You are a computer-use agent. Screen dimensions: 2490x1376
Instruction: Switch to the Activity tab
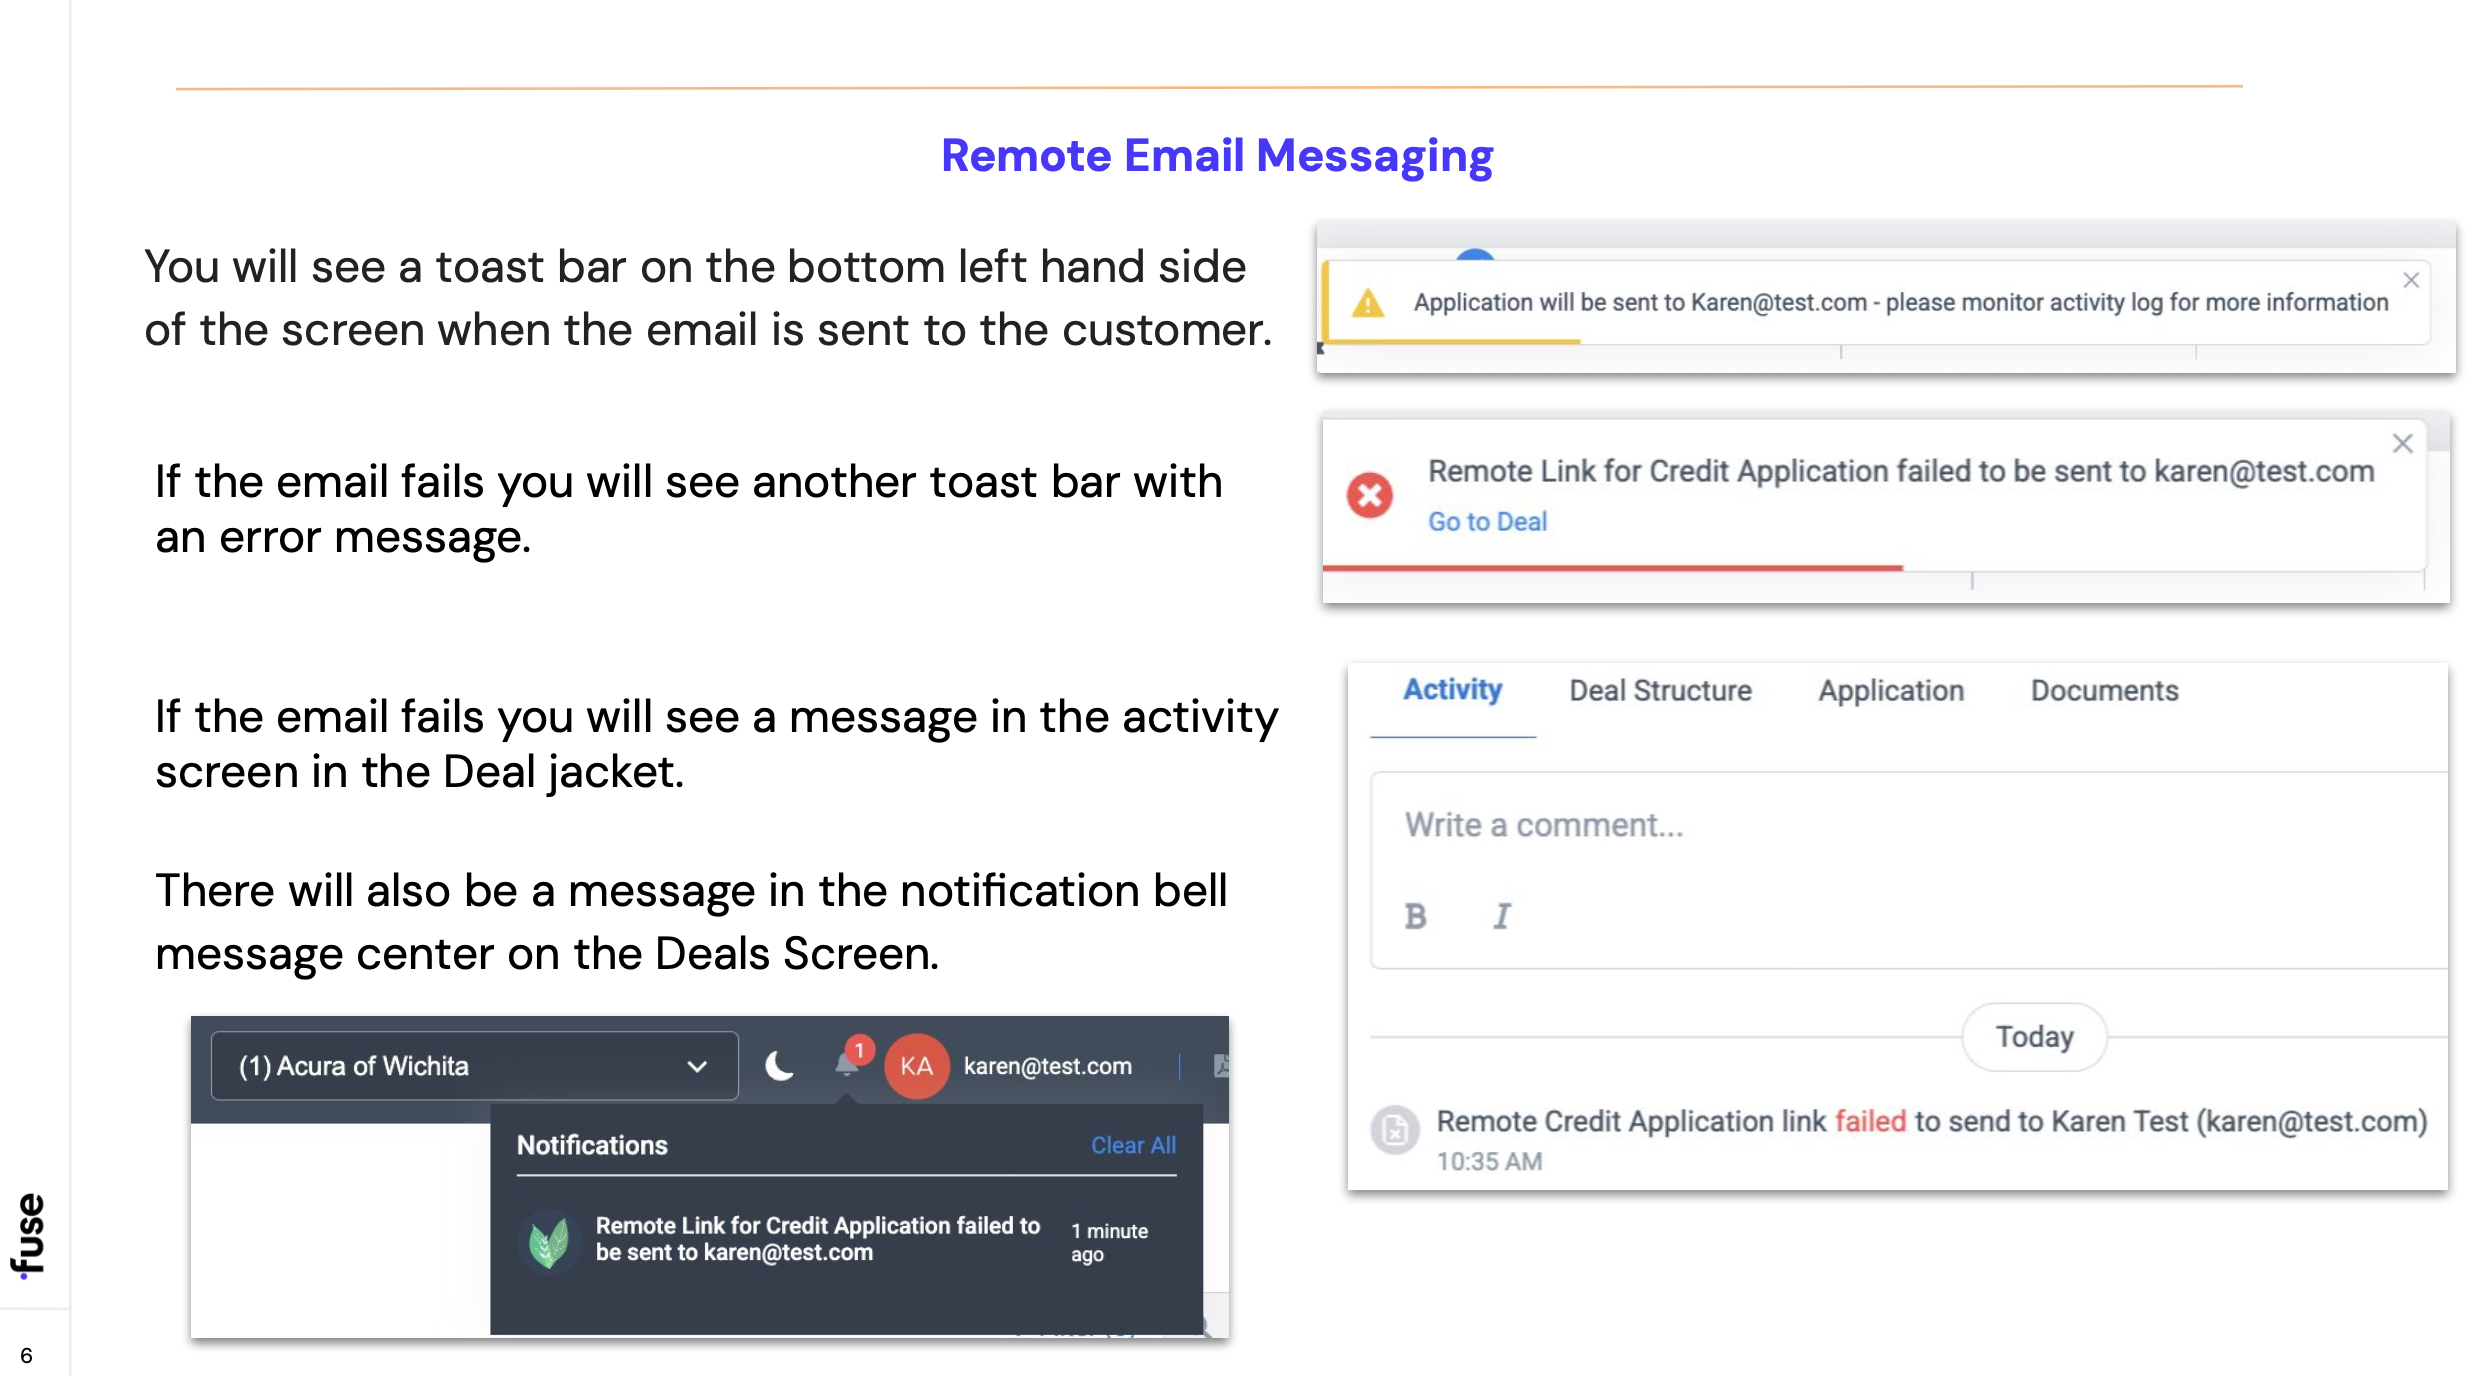coord(1452,690)
